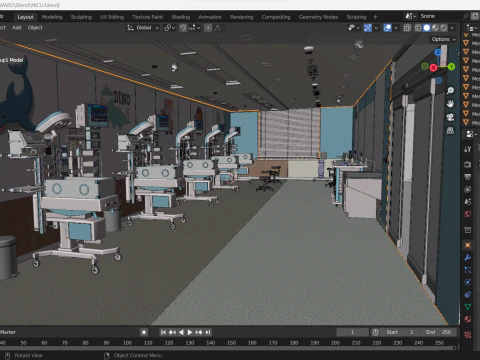480x360 pixels.
Task: Open the Geometry Nodes workspace
Action: click(318, 17)
